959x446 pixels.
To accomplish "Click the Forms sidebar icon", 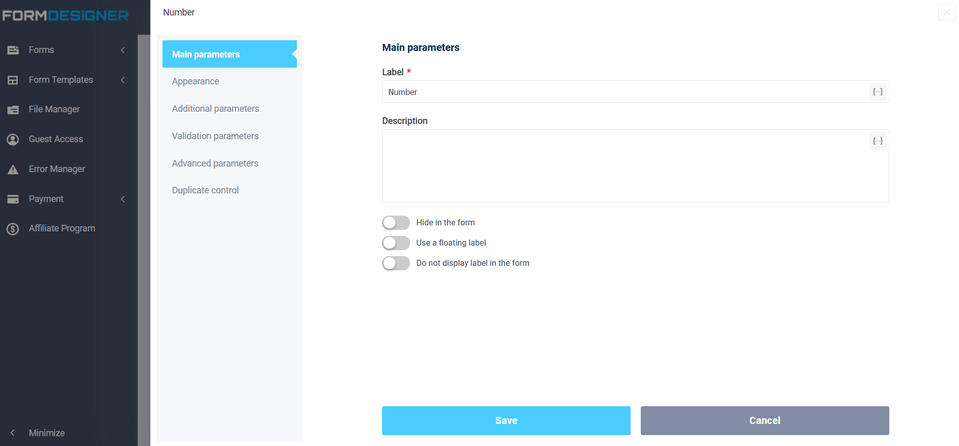I will (13, 50).
